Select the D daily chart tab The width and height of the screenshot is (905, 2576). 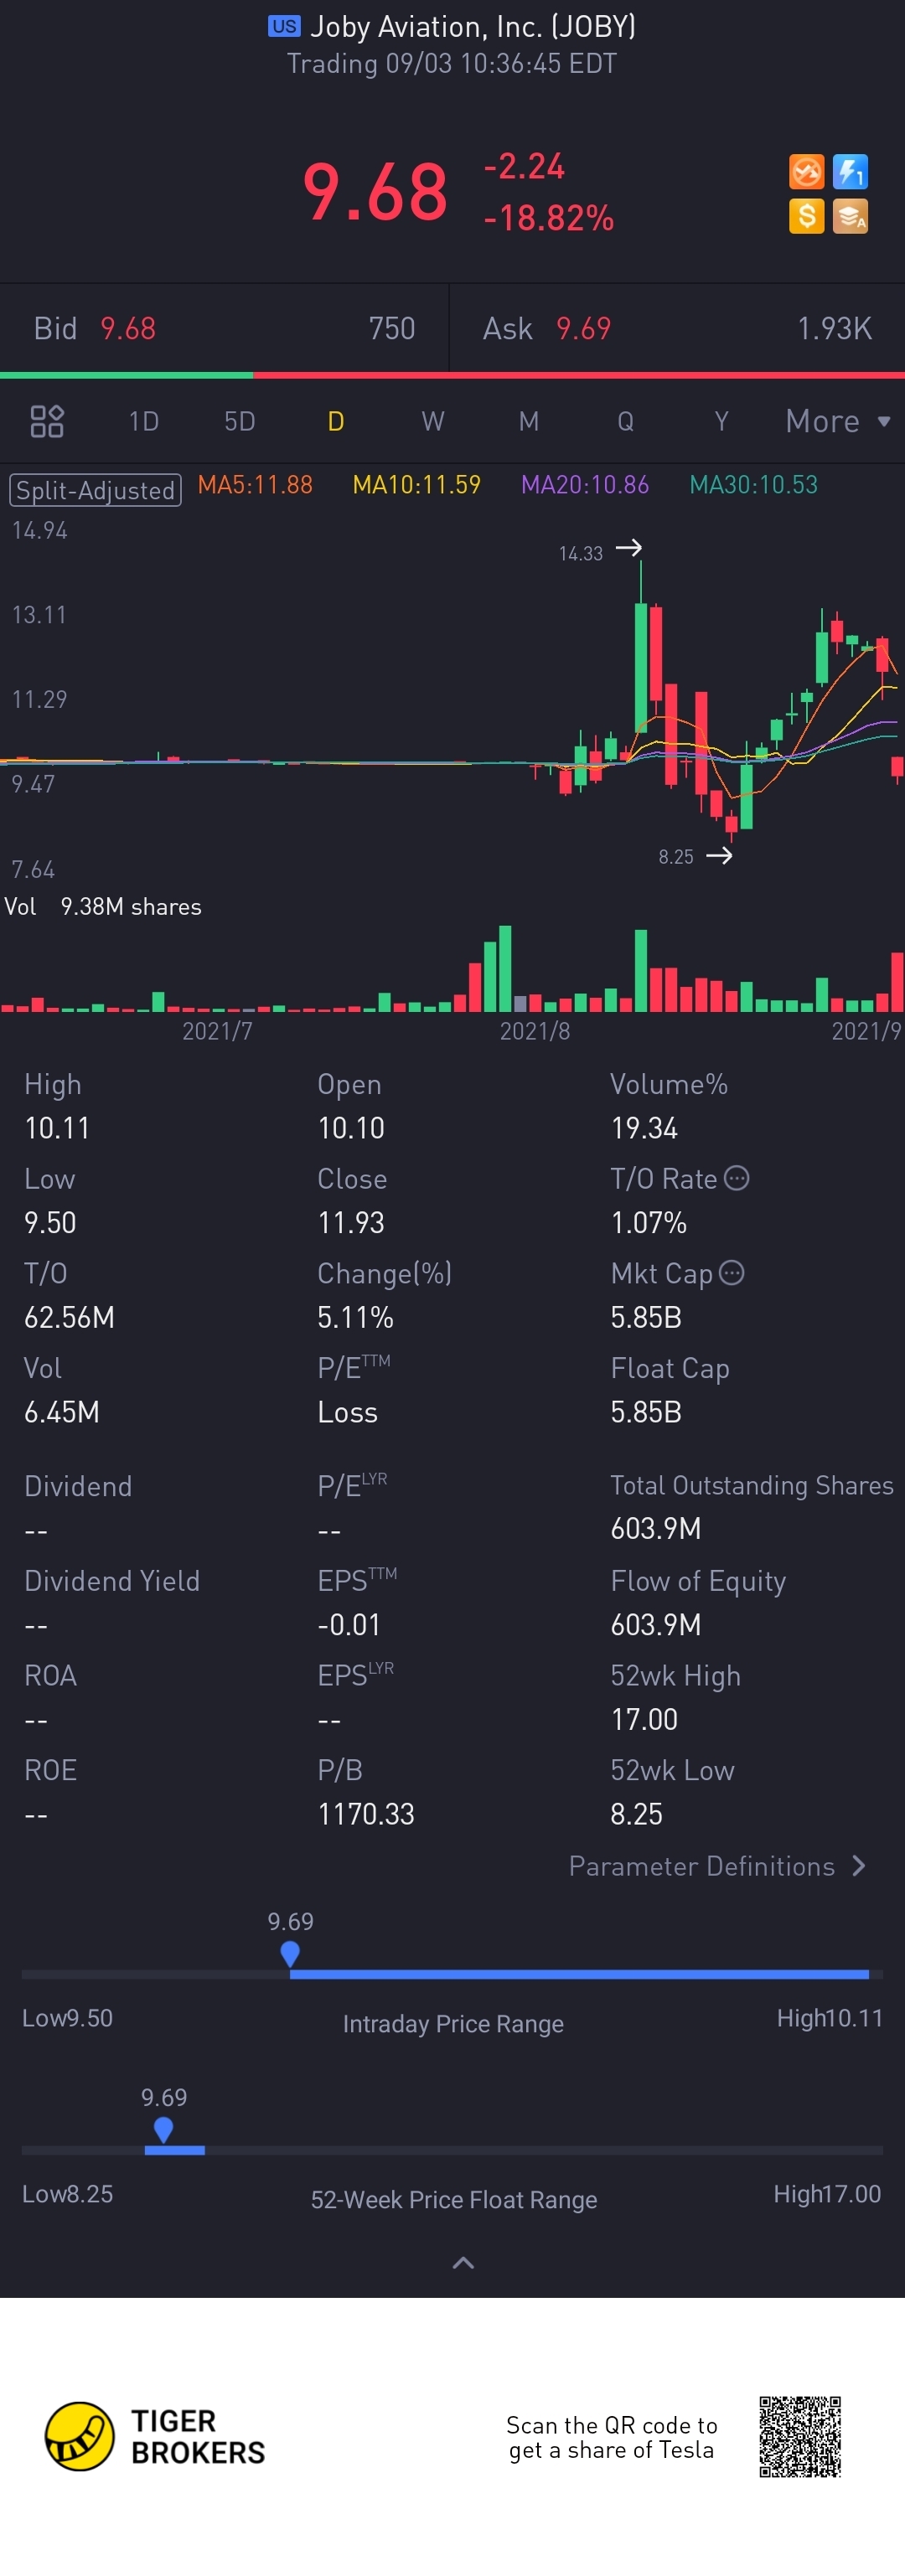pyautogui.click(x=336, y=421)
